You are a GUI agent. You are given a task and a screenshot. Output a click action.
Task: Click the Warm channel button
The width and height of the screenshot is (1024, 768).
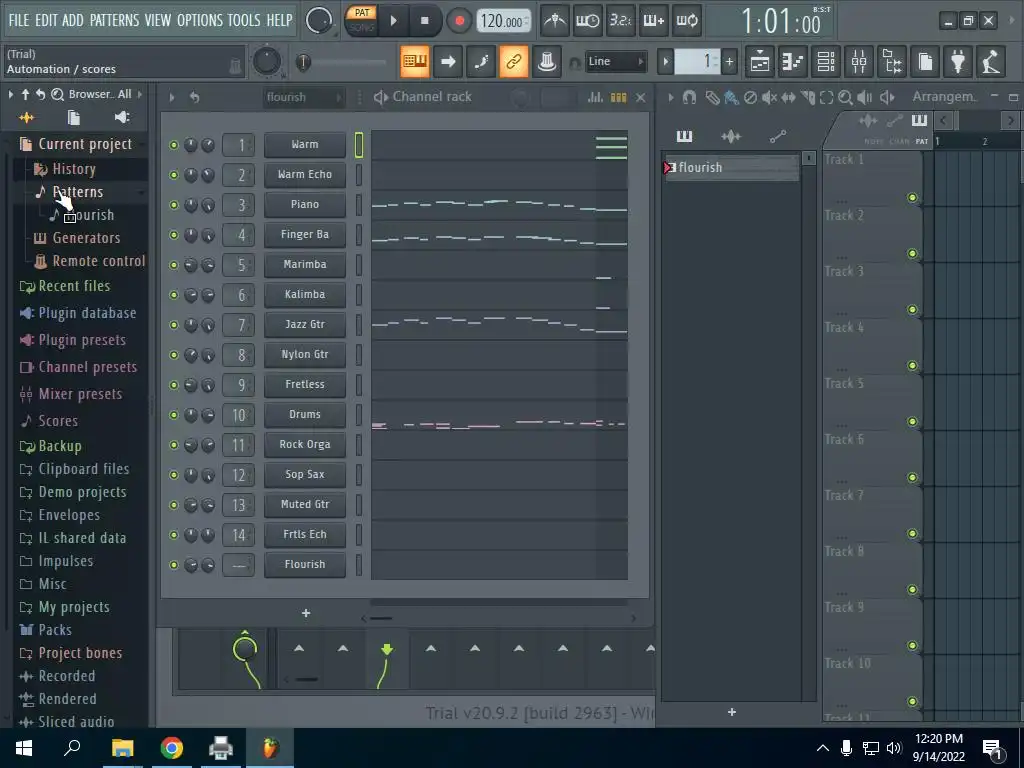point(305,144)
